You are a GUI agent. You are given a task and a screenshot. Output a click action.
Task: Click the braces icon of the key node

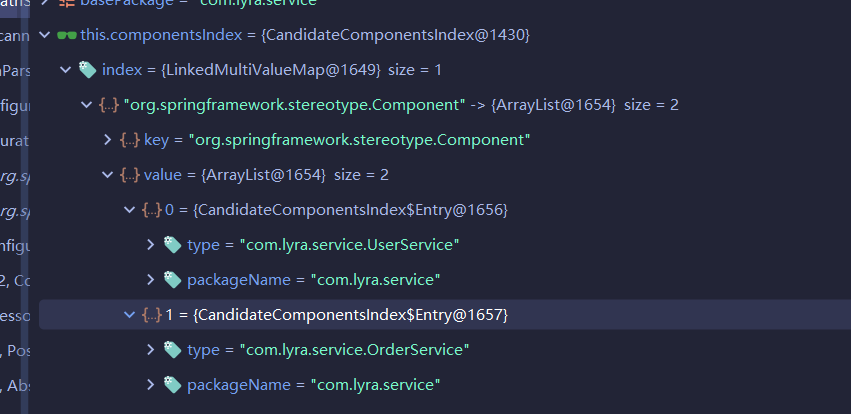(x=130, y=140)
